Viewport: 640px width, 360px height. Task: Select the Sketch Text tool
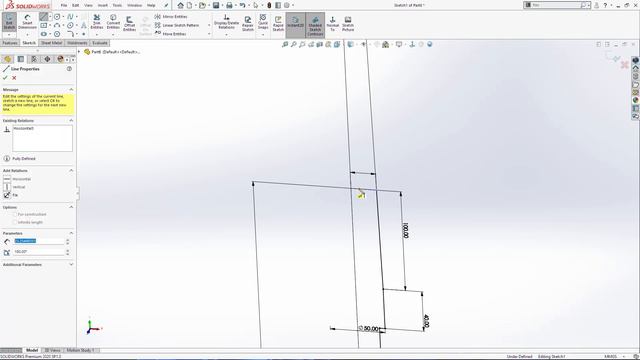pyautogui.click(x=84, y=25)
